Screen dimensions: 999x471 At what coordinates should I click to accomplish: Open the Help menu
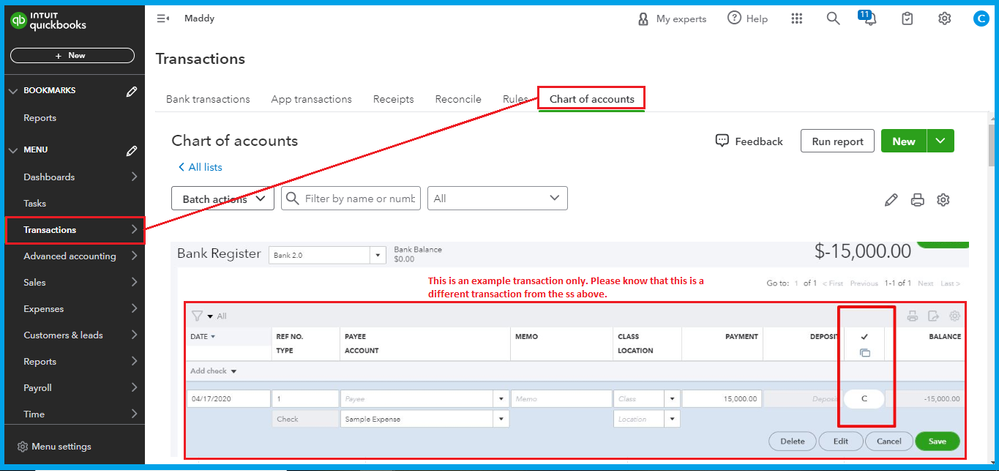[x=747, y=18]
